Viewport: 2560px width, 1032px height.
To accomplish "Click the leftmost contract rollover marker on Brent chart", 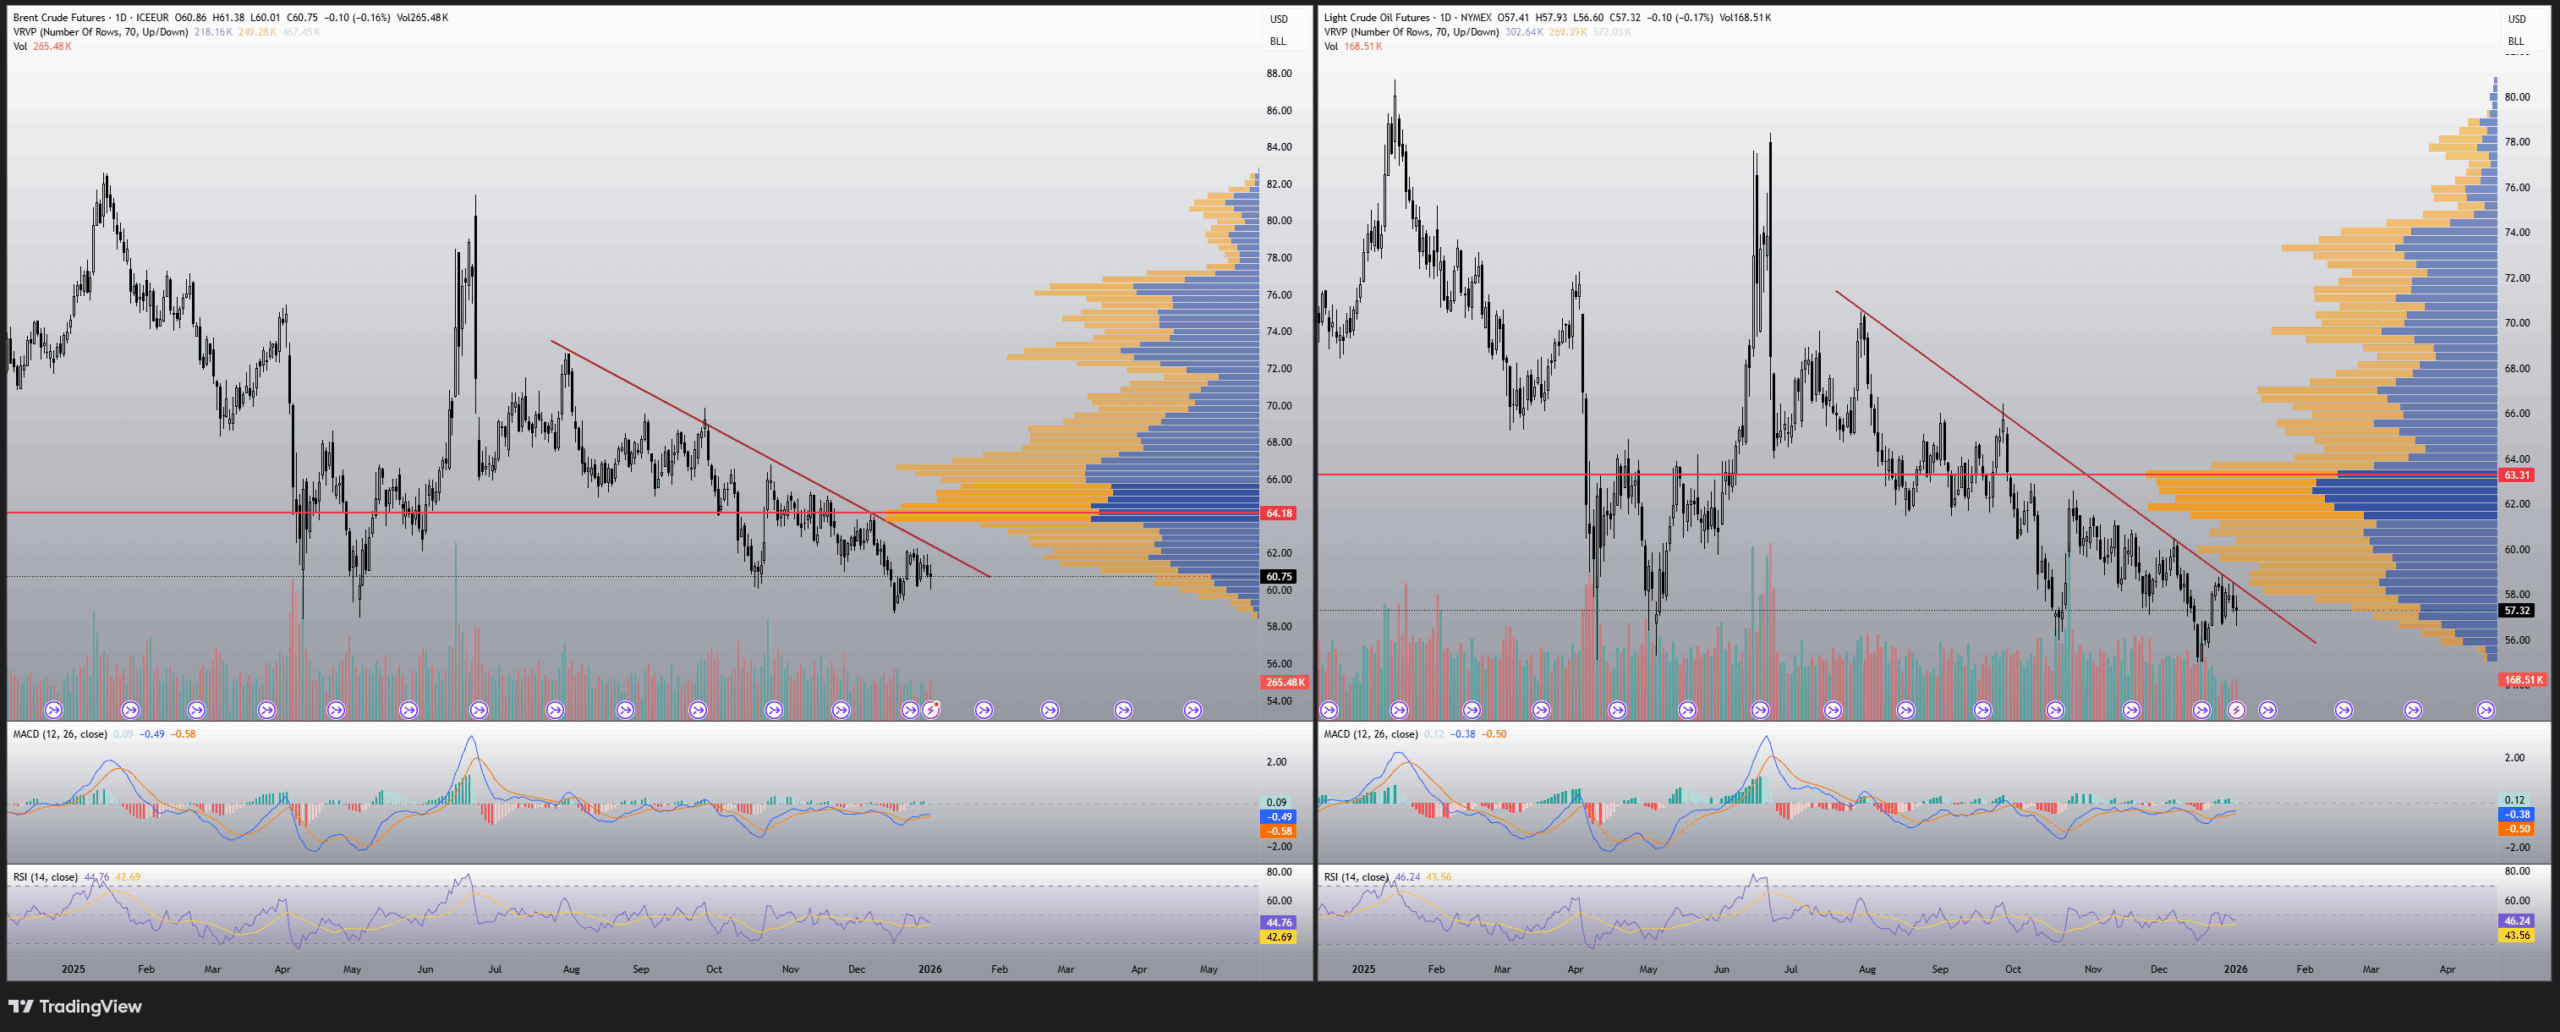I will tap(54, 710).
